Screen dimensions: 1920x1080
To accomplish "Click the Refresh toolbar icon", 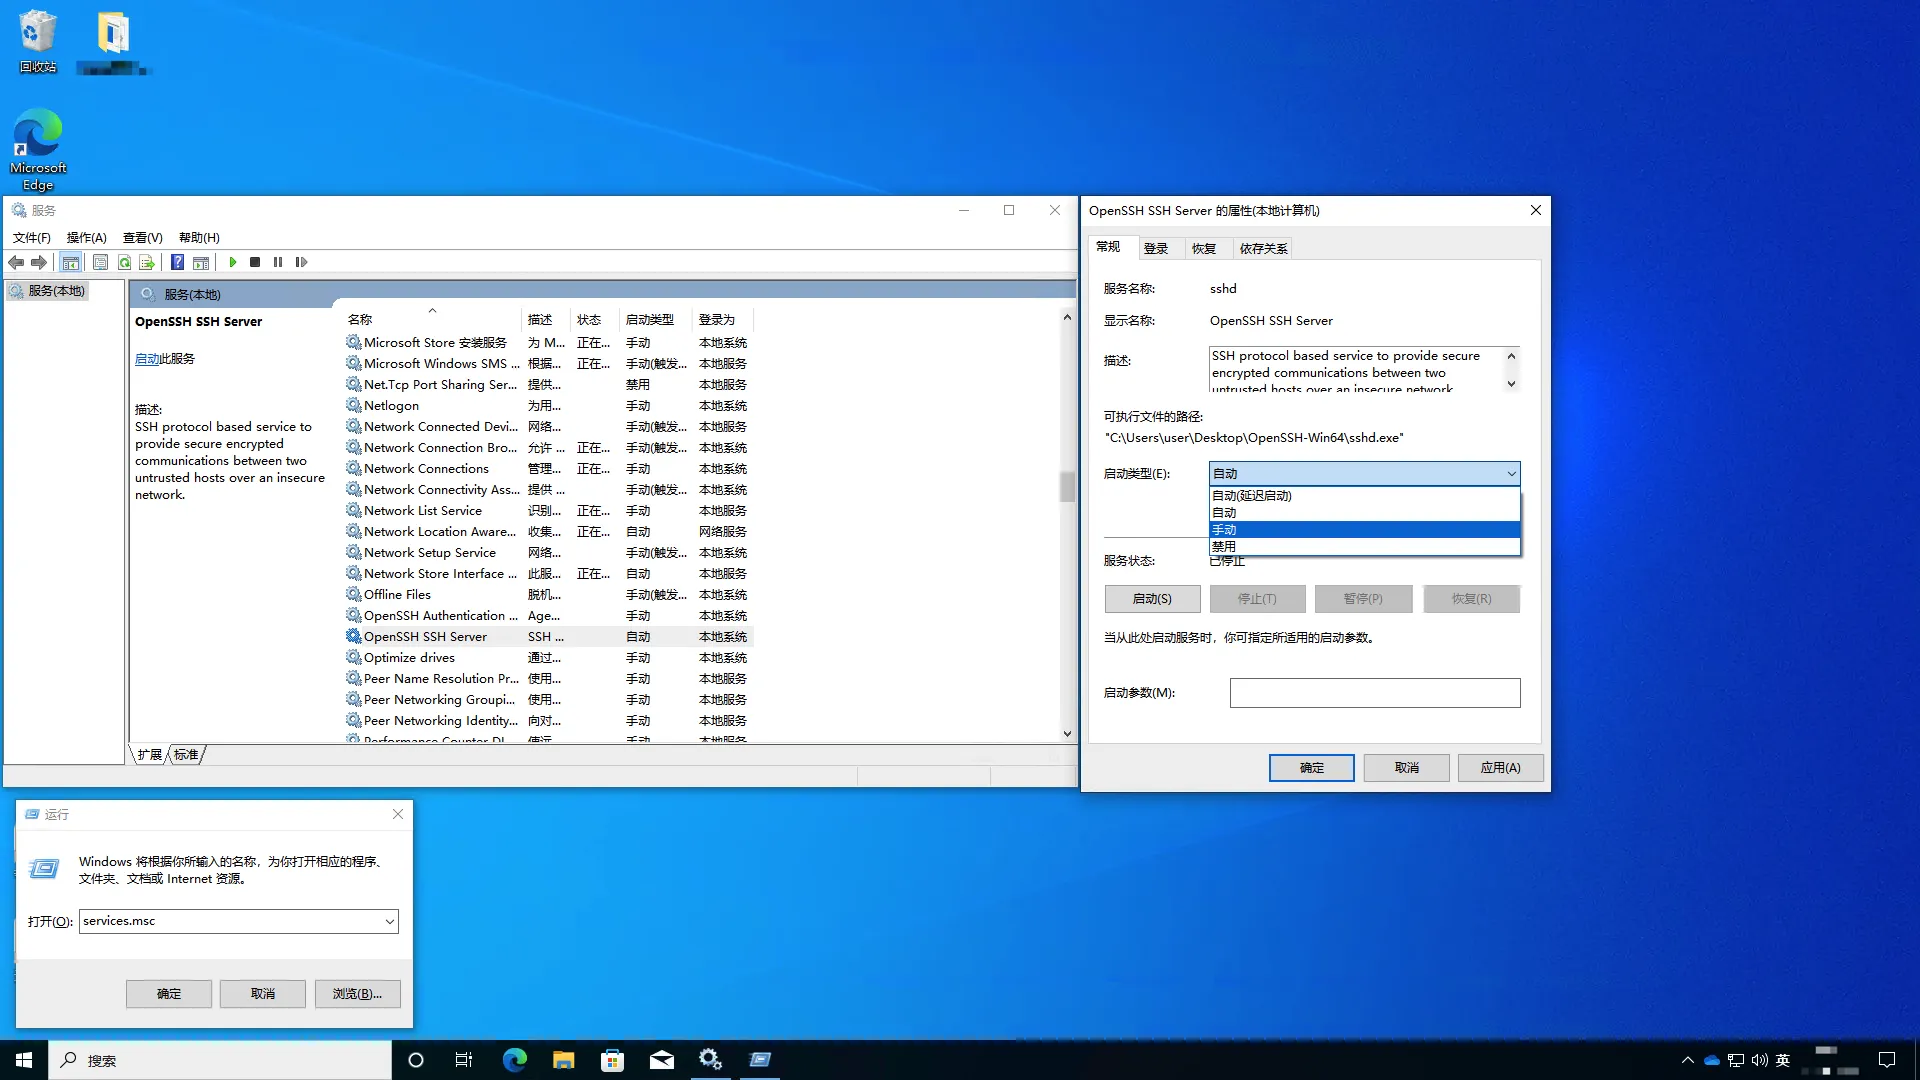I will [124, 262].
